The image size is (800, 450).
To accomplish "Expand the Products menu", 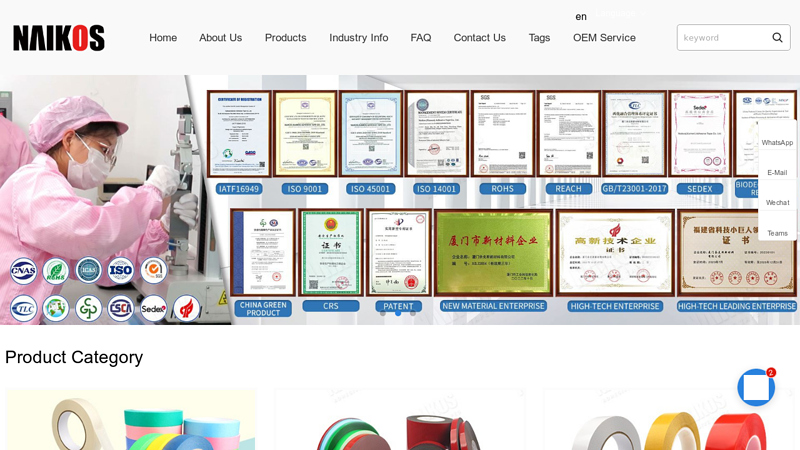I will [285, 38].
